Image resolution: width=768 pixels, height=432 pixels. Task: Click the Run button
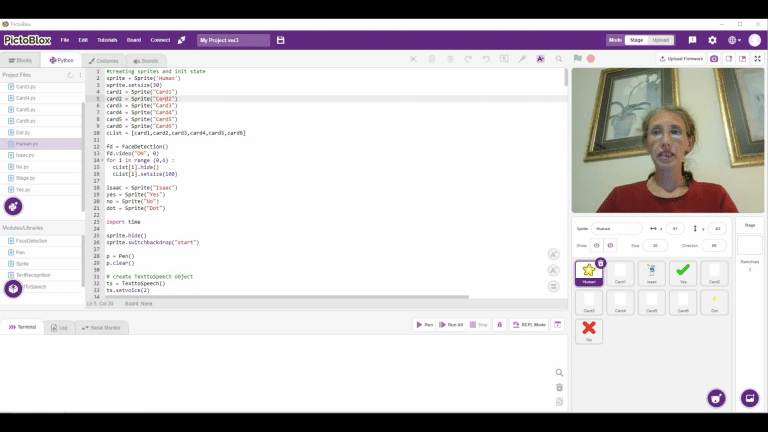425,325
